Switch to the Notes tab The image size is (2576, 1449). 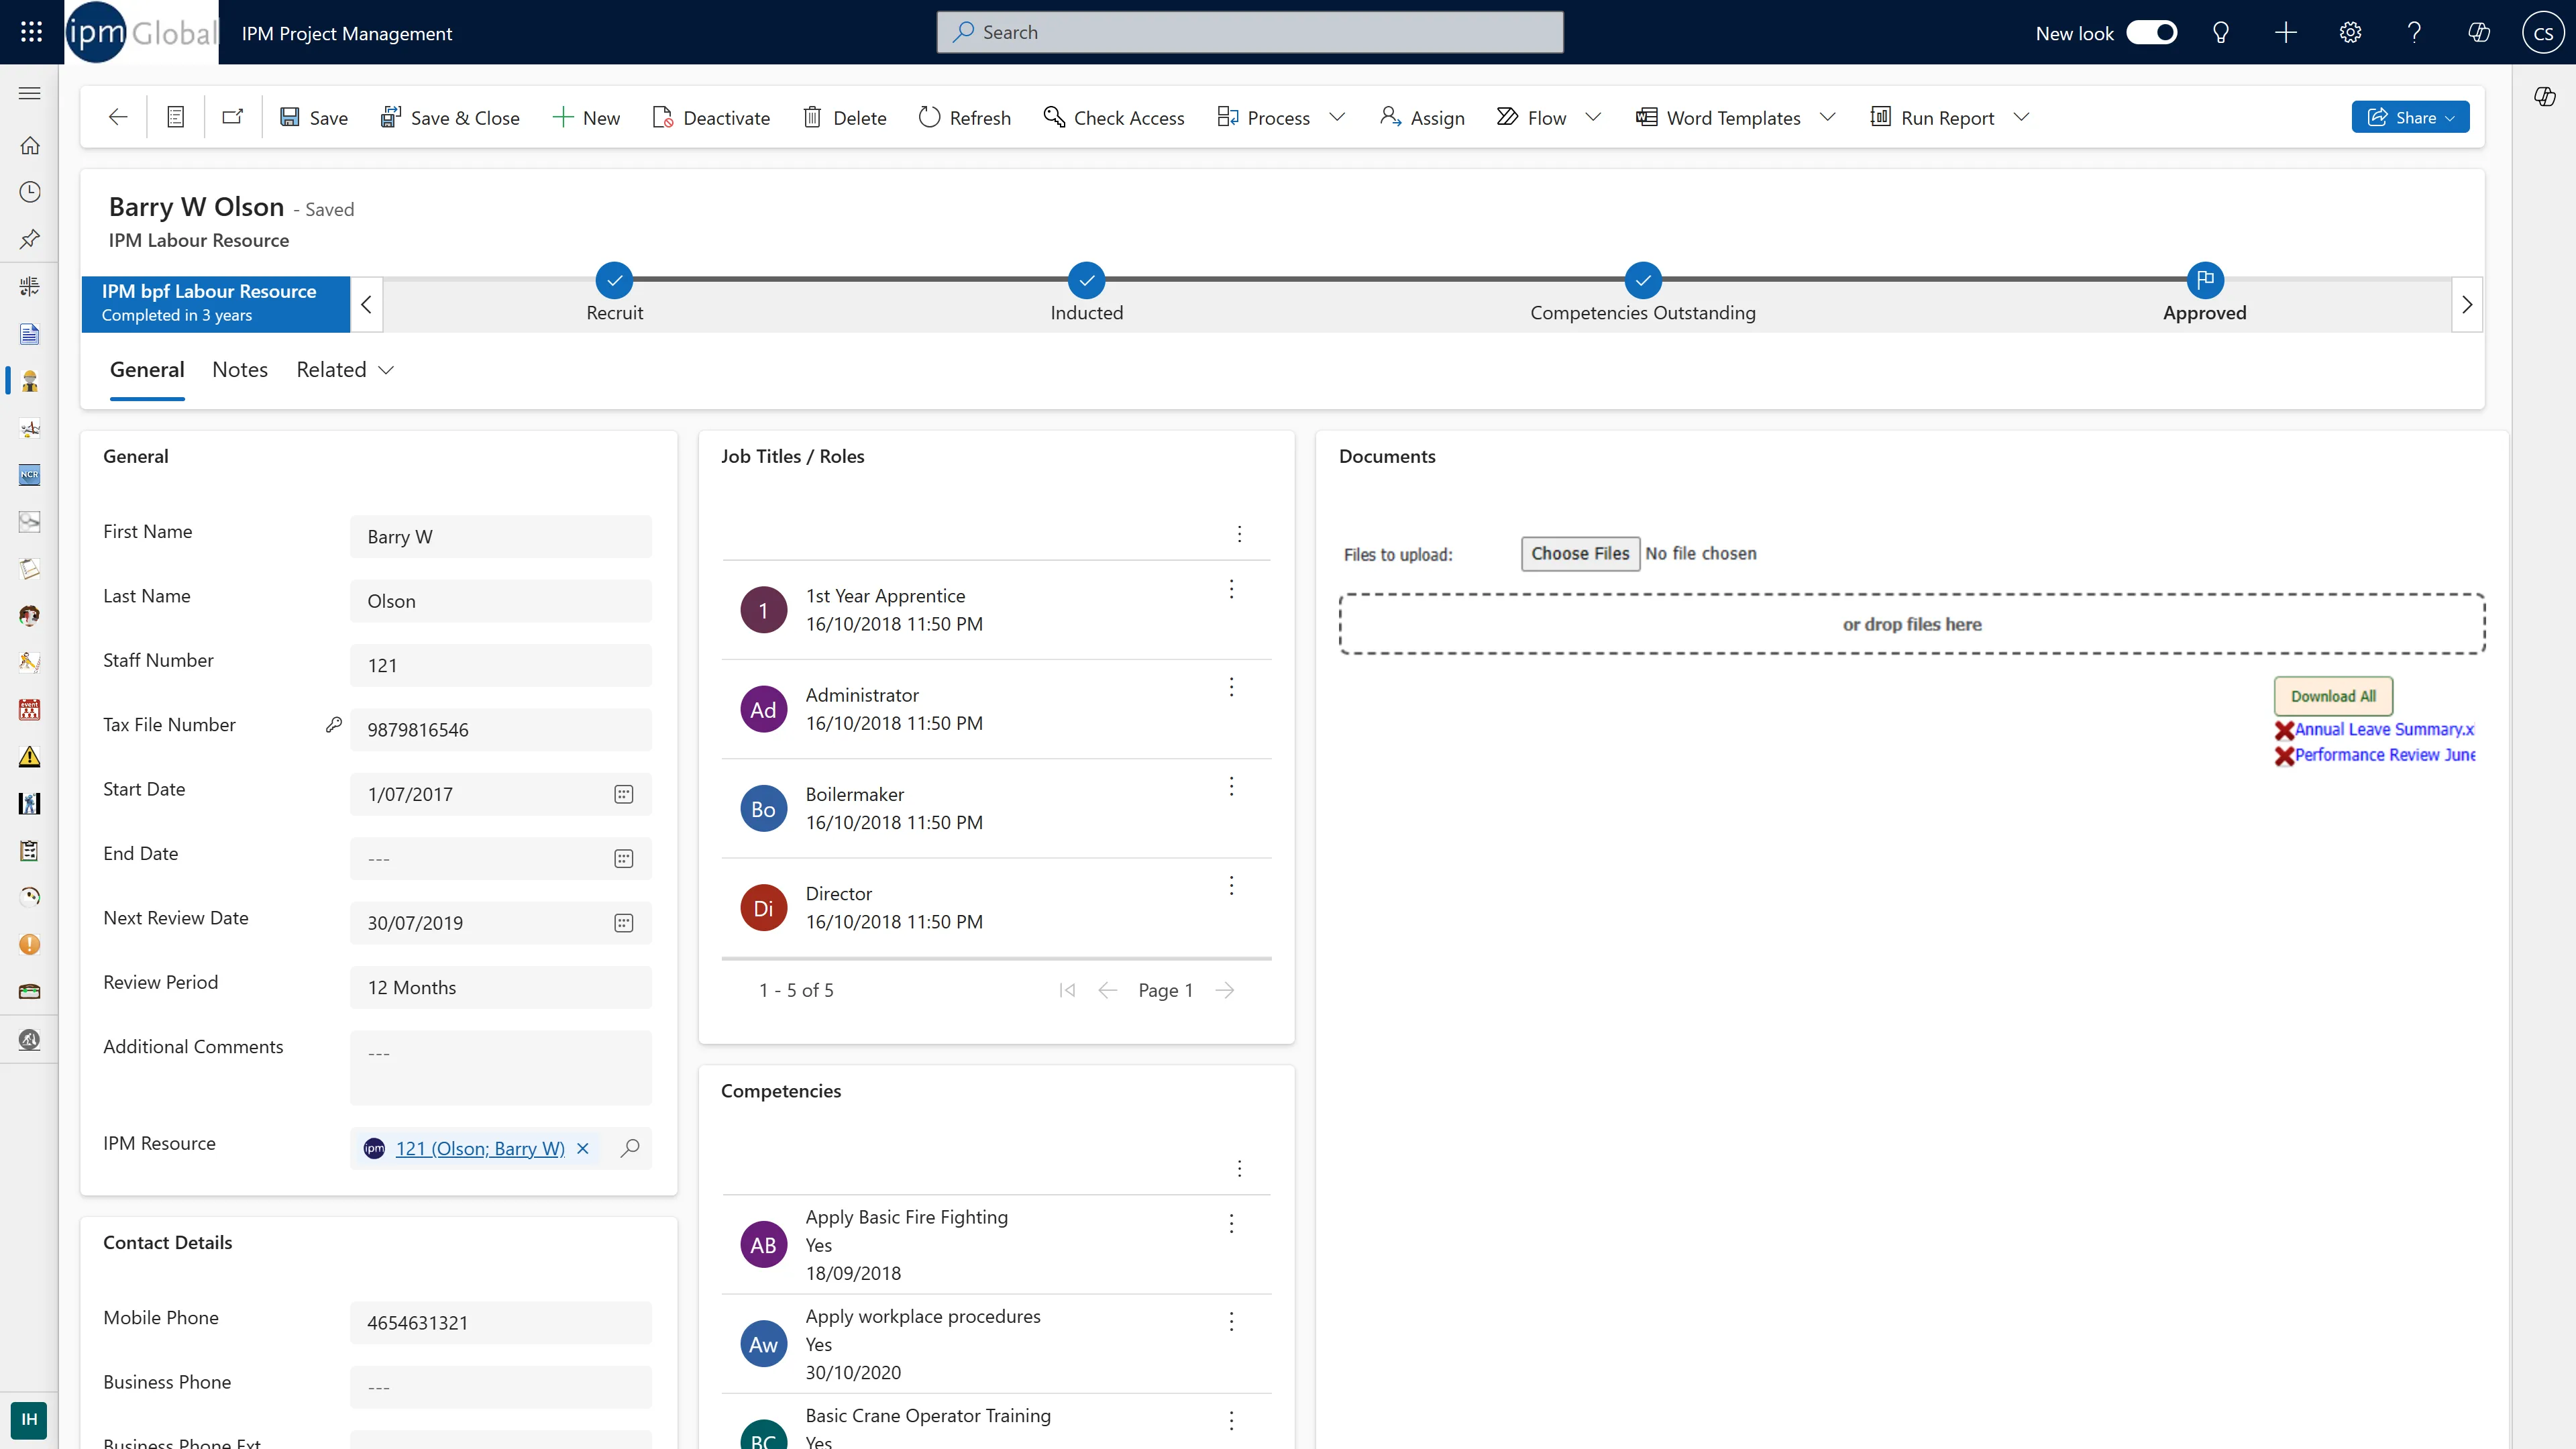pyautogui.click(x=240, y=370)
